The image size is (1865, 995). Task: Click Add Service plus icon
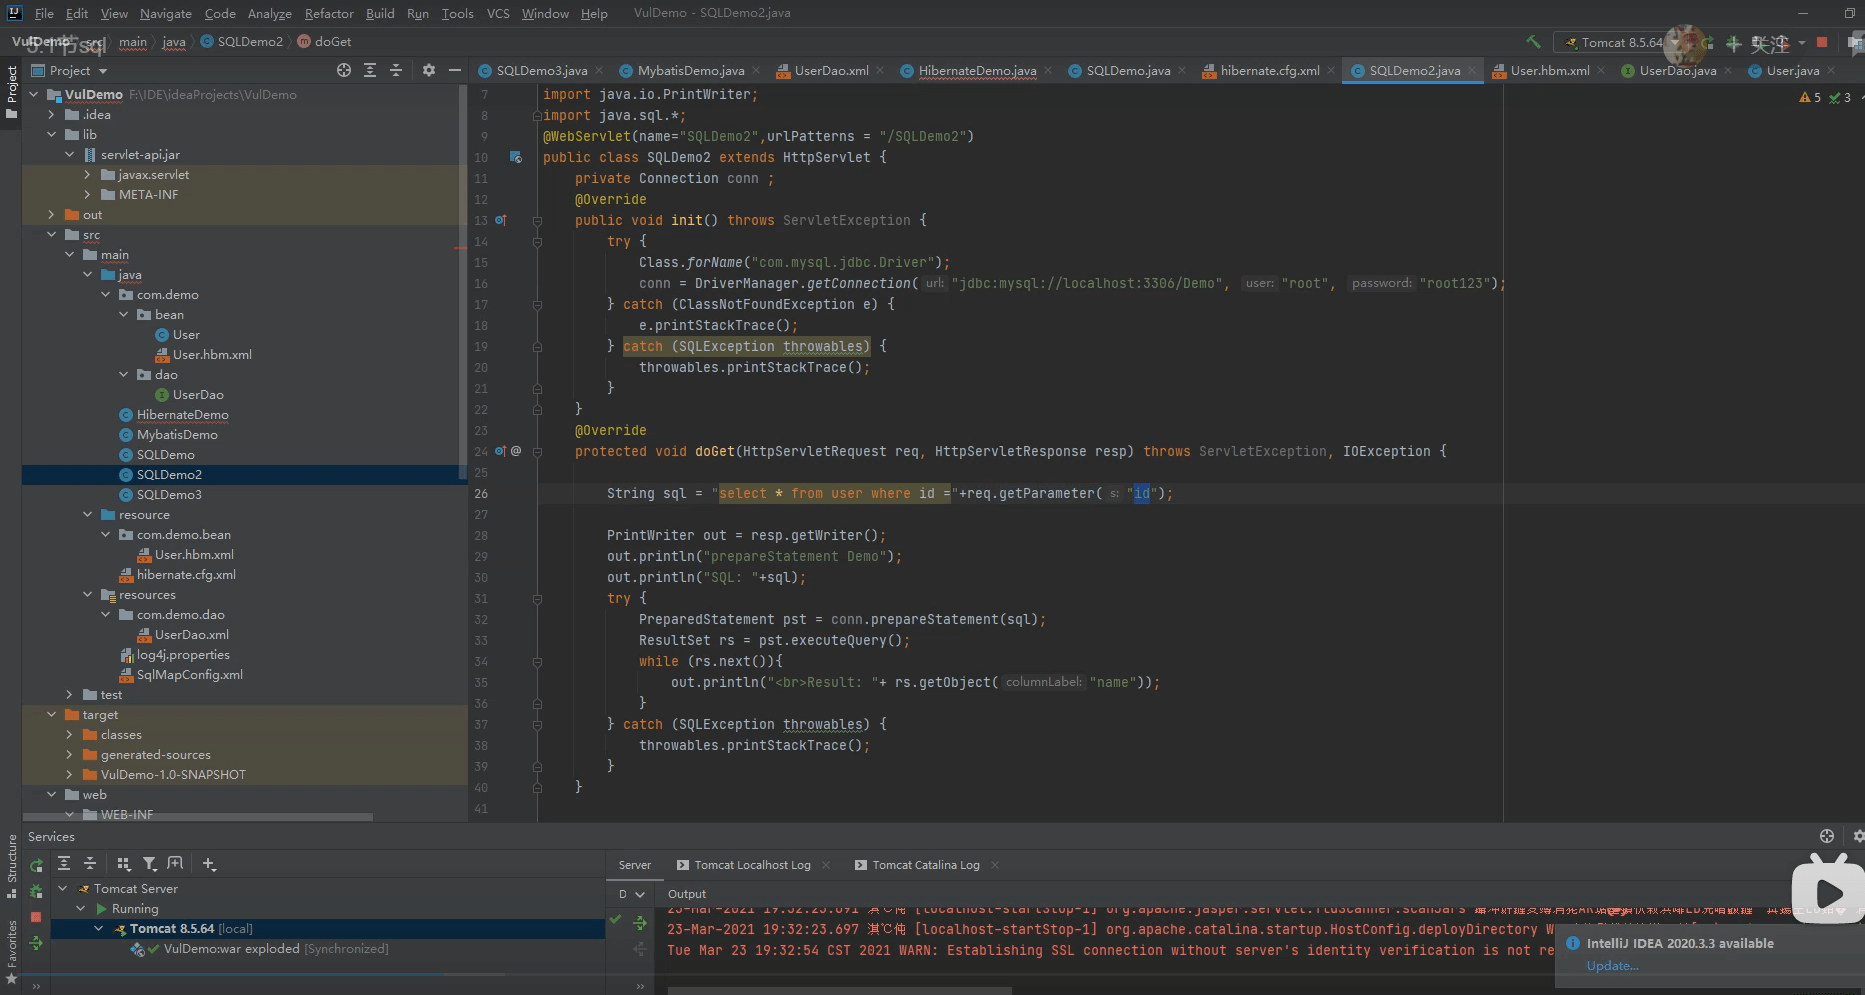pos(208,864)
